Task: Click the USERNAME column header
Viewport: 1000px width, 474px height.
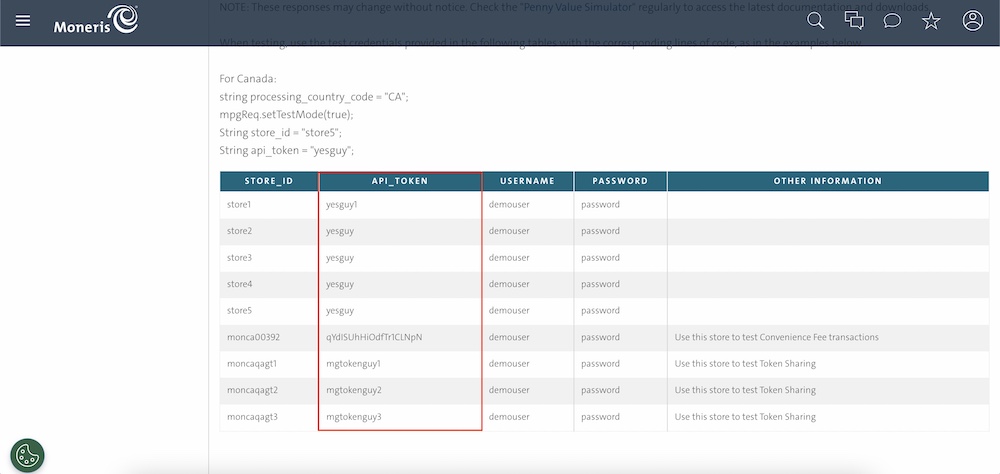Action: tap(527, 181)
